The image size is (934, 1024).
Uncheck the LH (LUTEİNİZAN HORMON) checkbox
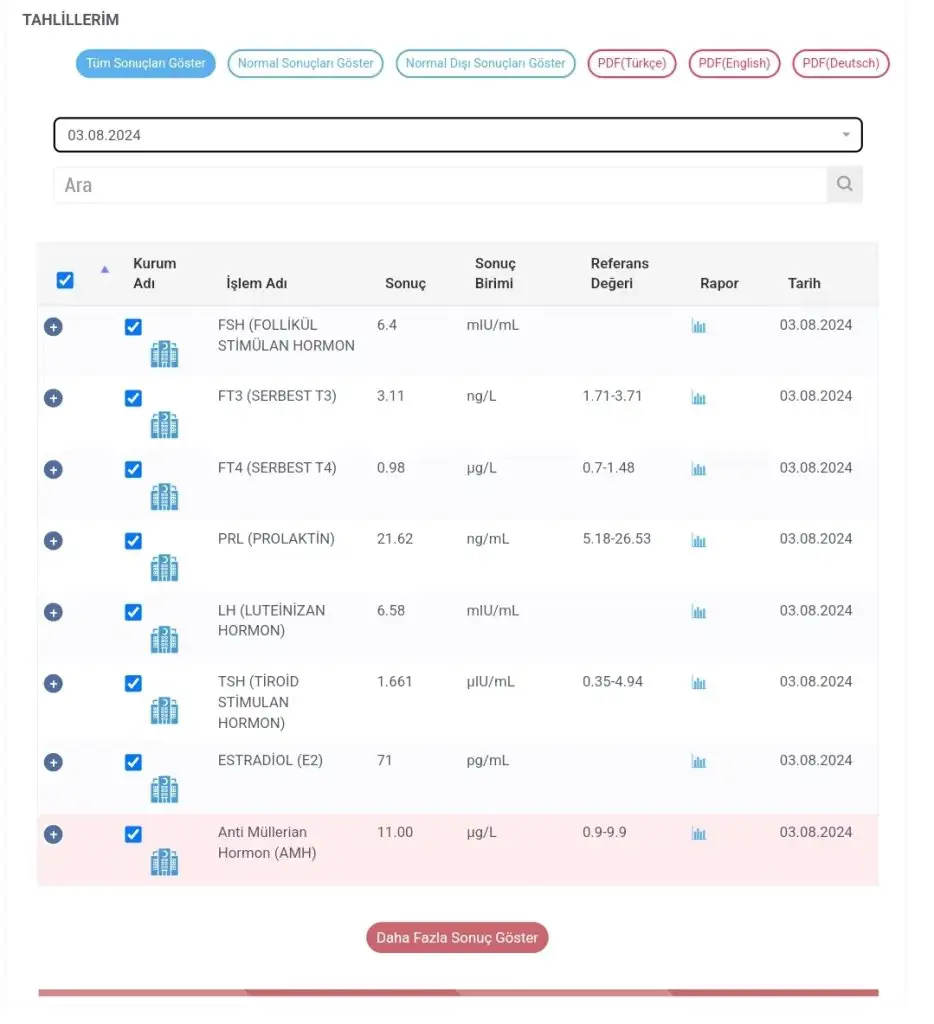click(133, 612)
